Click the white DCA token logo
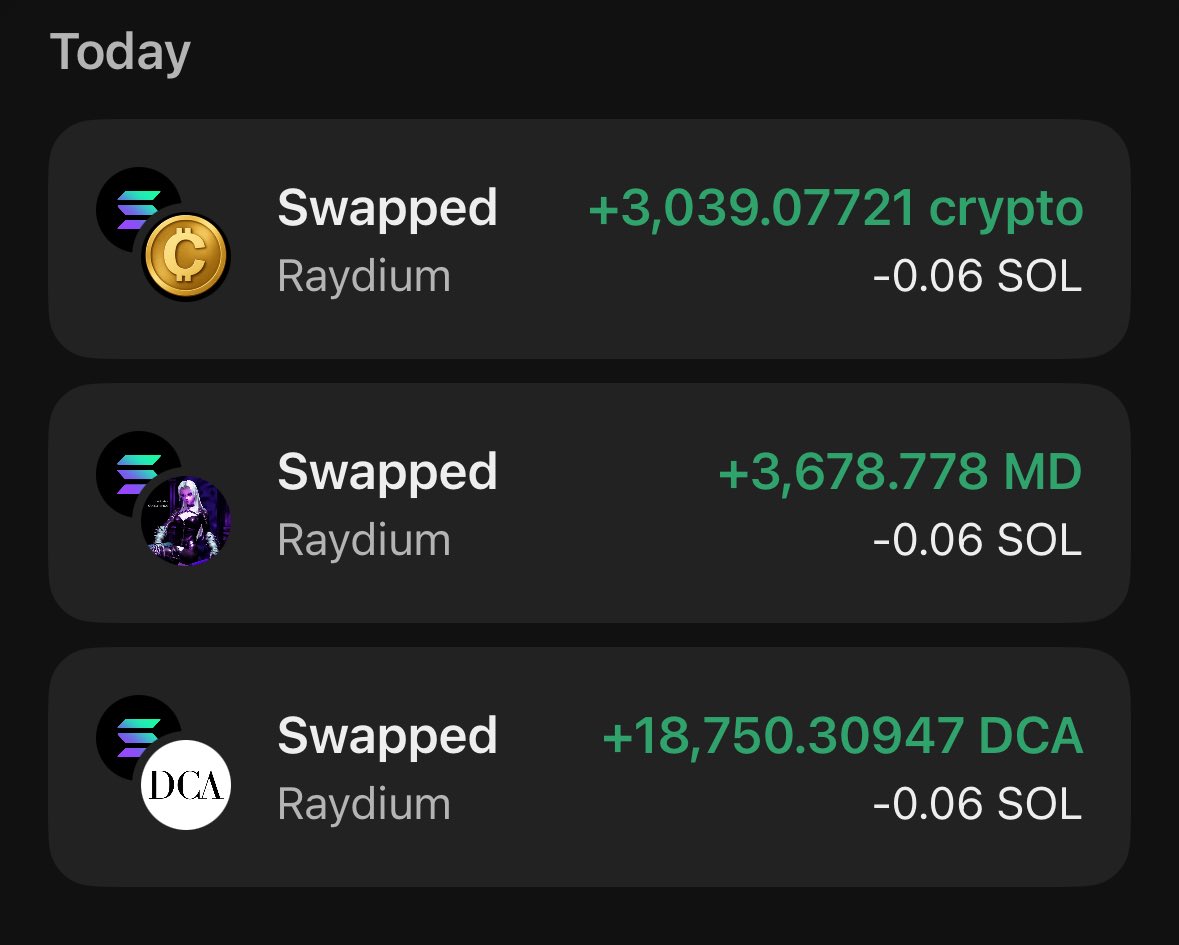The height and width of the screenshot is (945, 1179). [186, 785]
